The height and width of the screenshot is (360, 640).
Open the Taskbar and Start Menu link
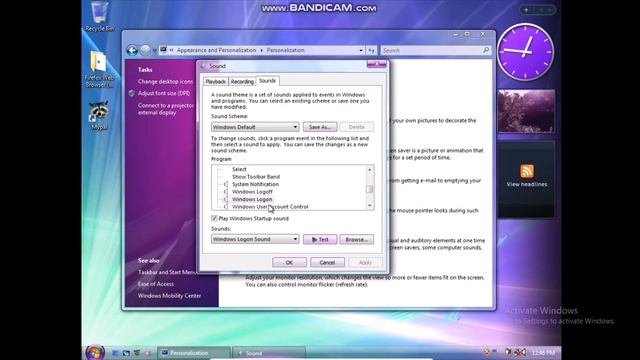click(x=167, y=272)
